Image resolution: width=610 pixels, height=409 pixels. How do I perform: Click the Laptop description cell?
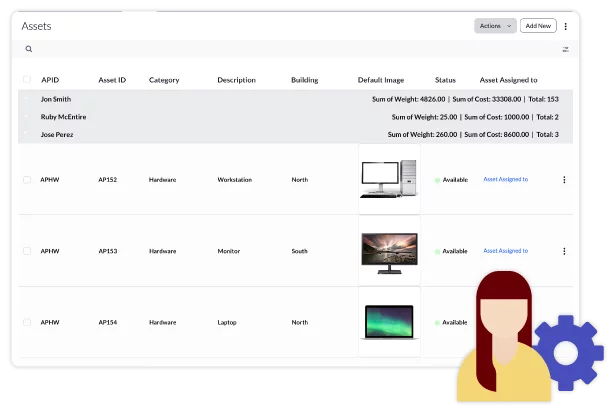pyautogui.click(x=227, y=323)
